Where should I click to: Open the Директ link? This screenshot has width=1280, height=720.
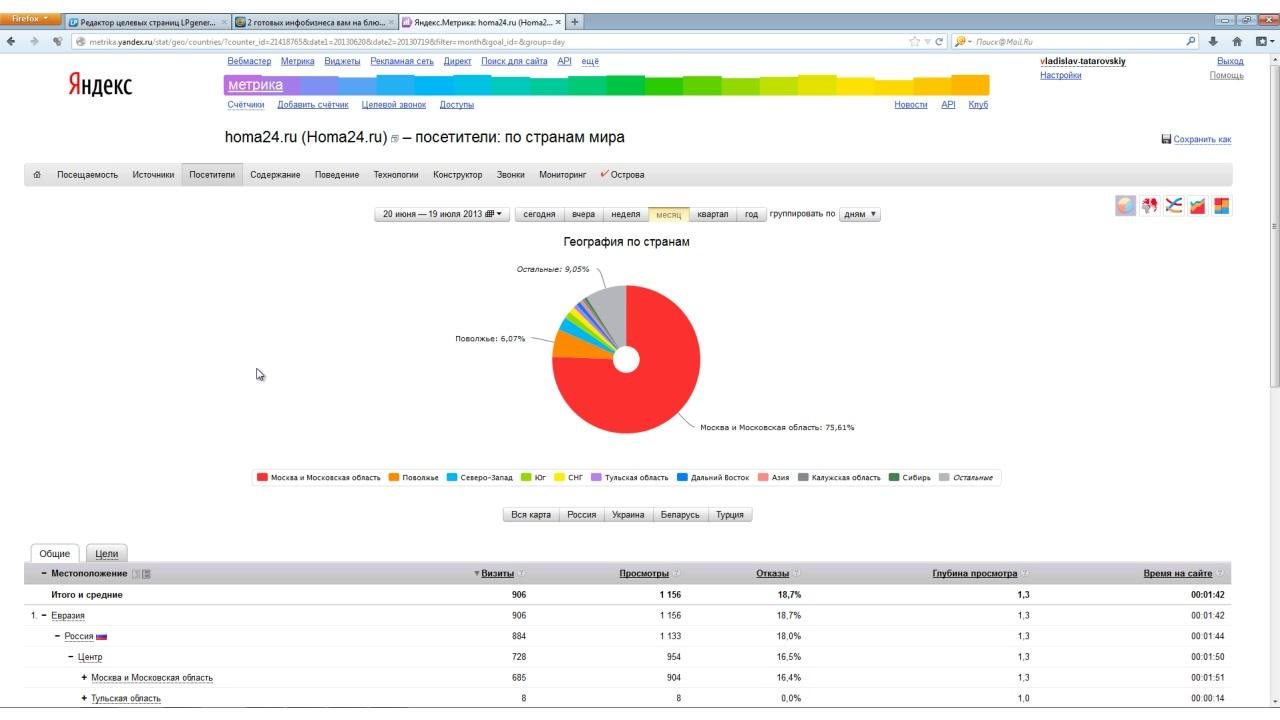[457, 61]
